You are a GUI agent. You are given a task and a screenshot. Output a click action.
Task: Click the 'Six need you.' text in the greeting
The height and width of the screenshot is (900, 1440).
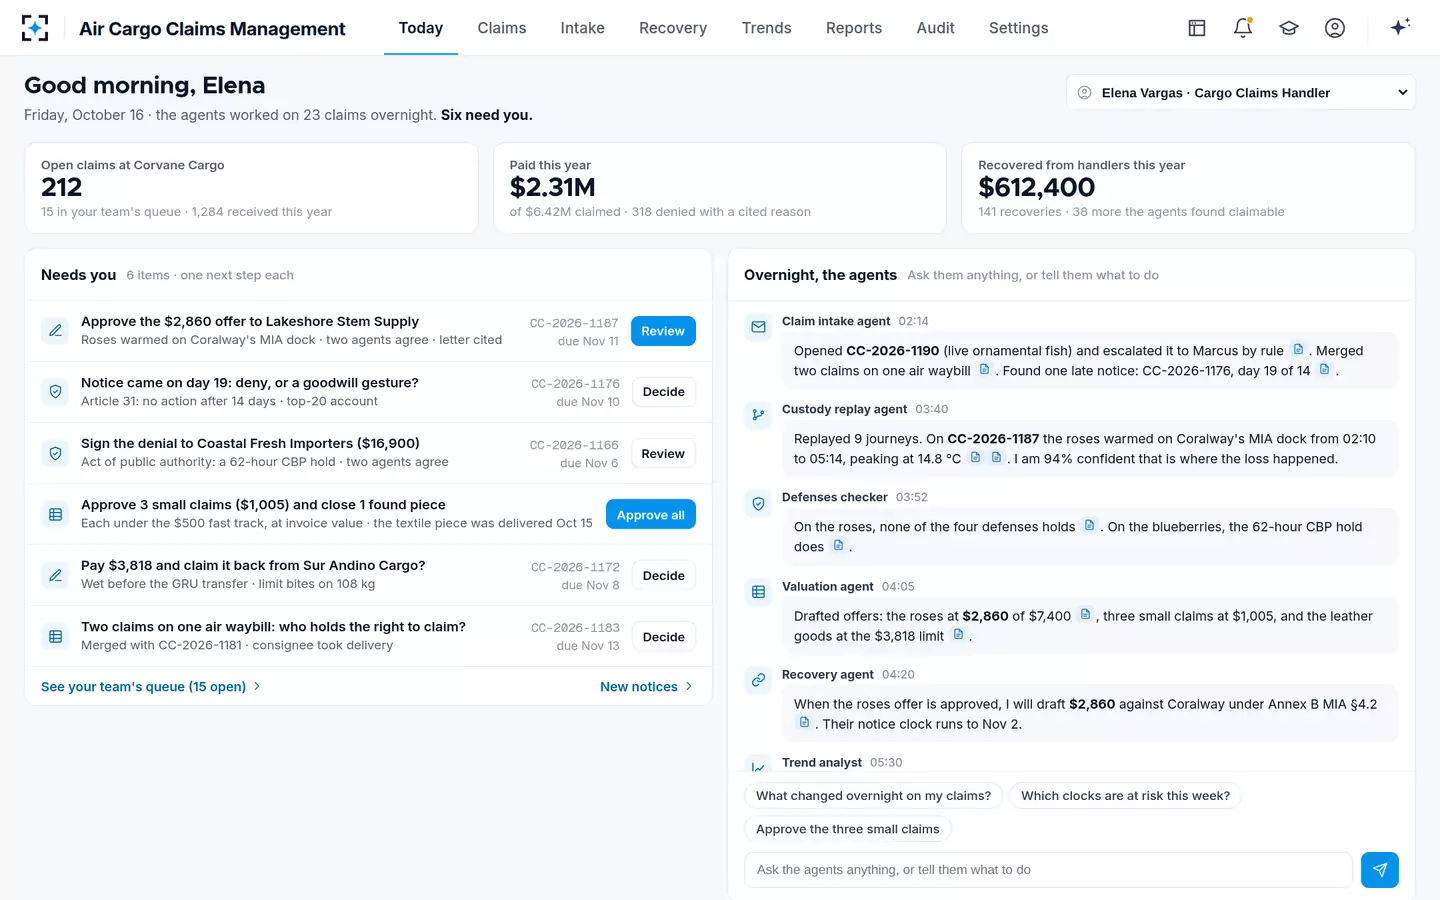click(487, 115)
